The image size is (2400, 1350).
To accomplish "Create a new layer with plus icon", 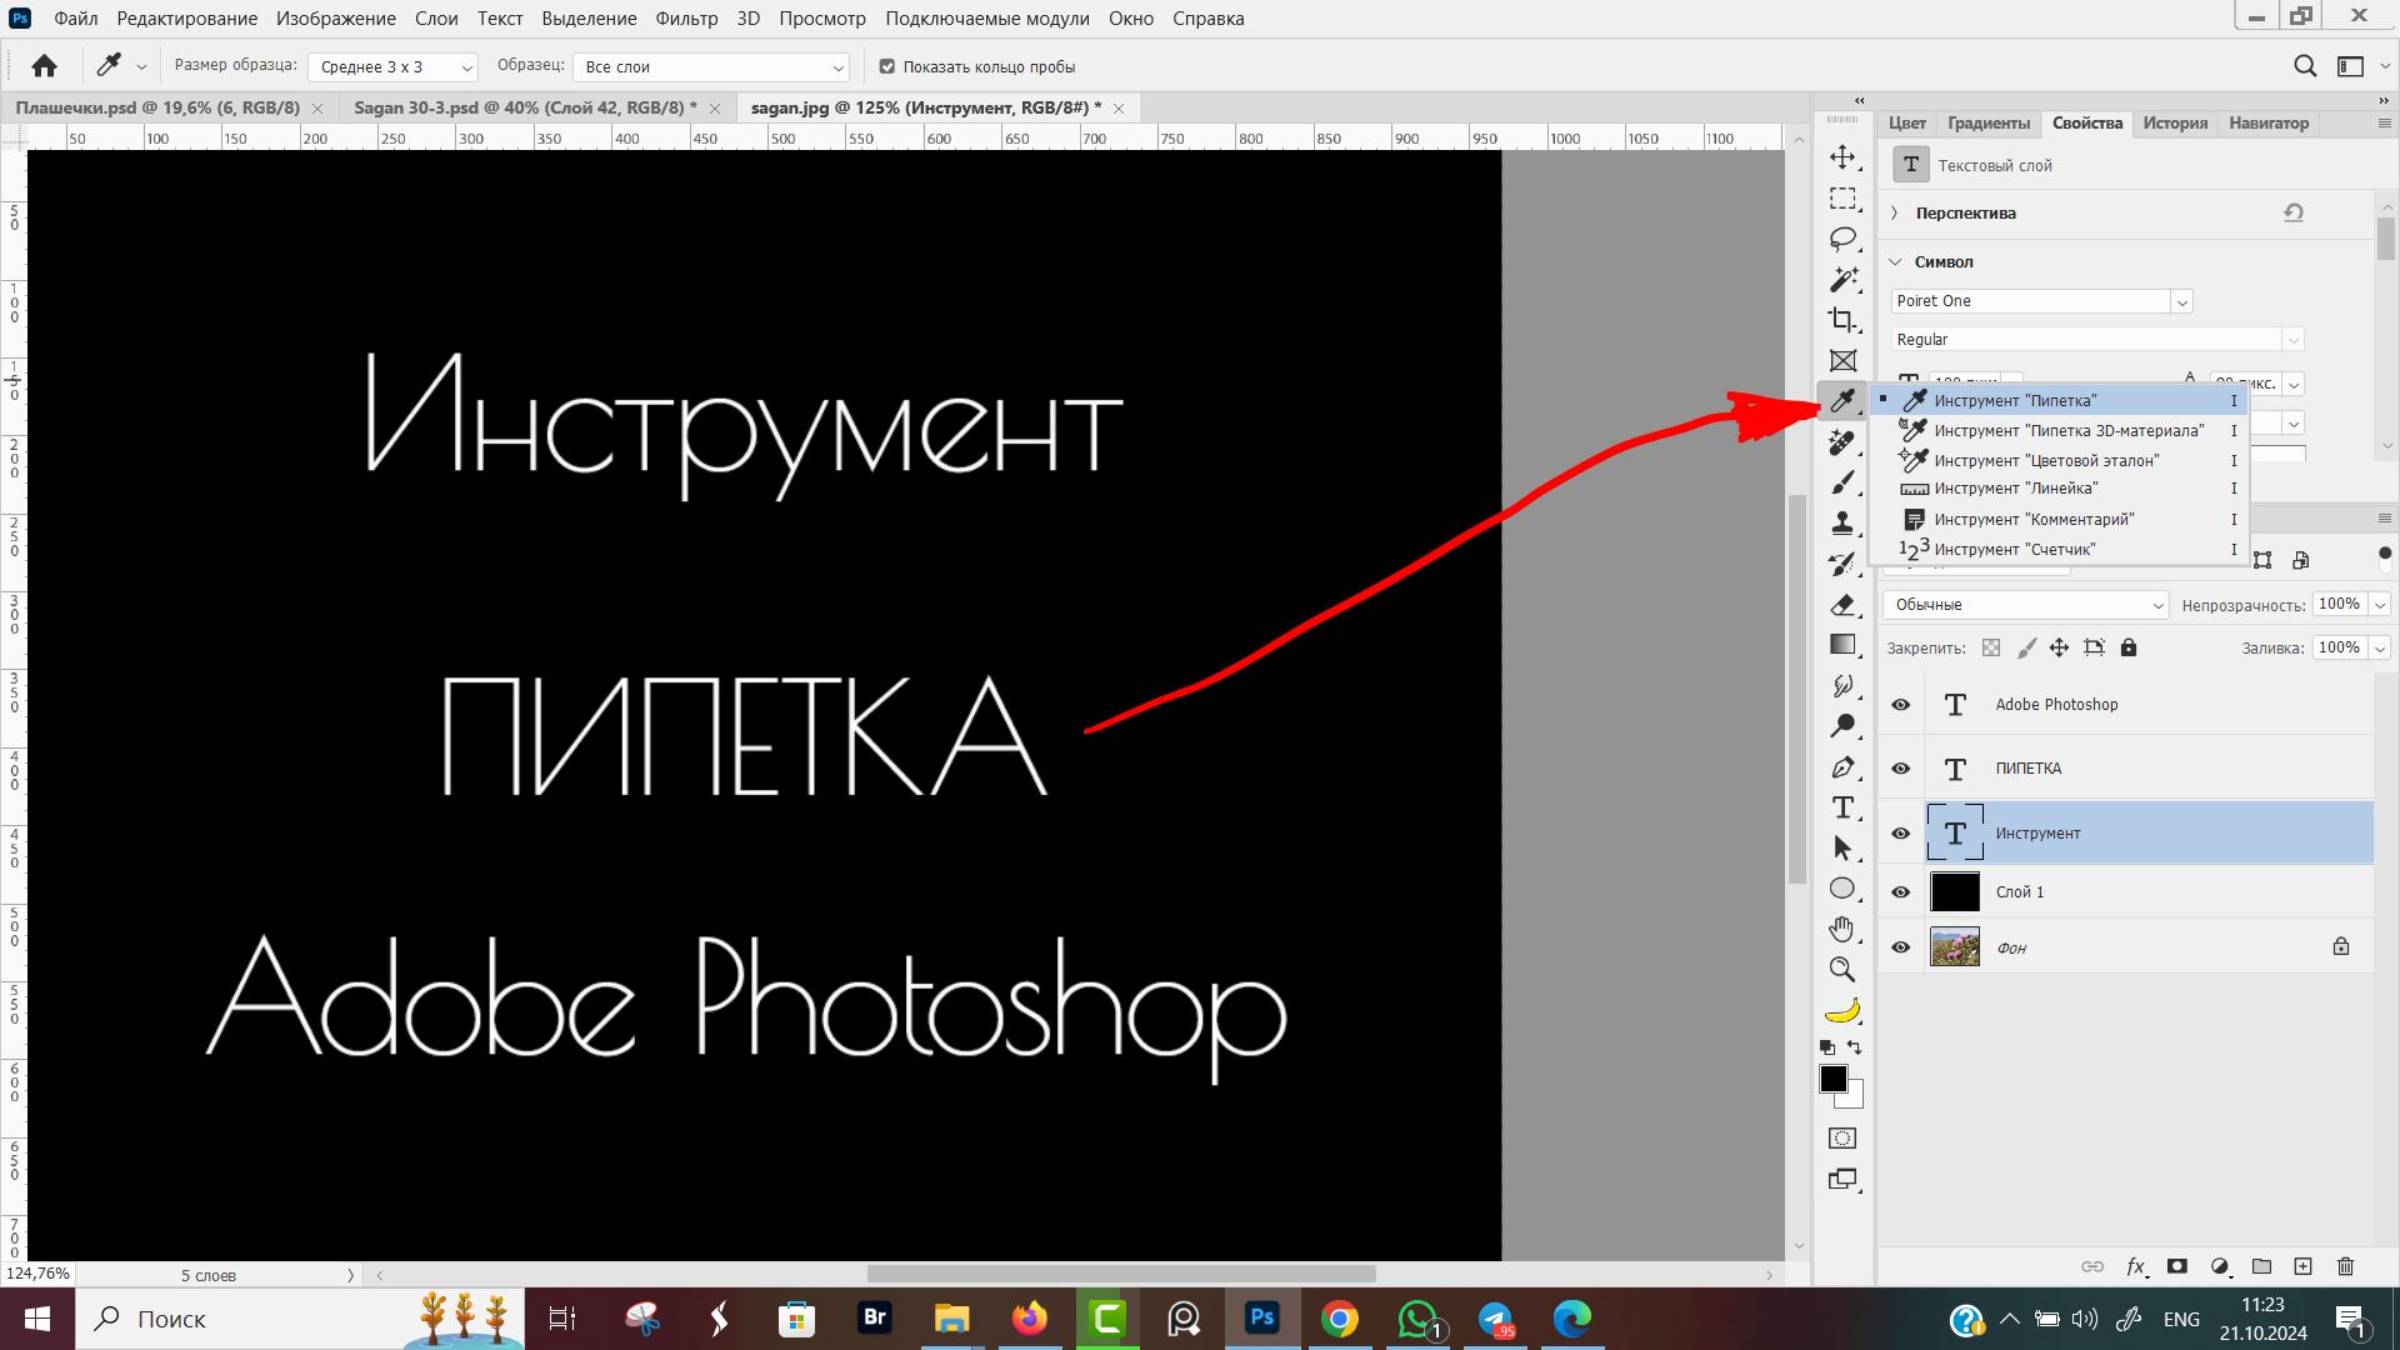I will 2303,1266.
